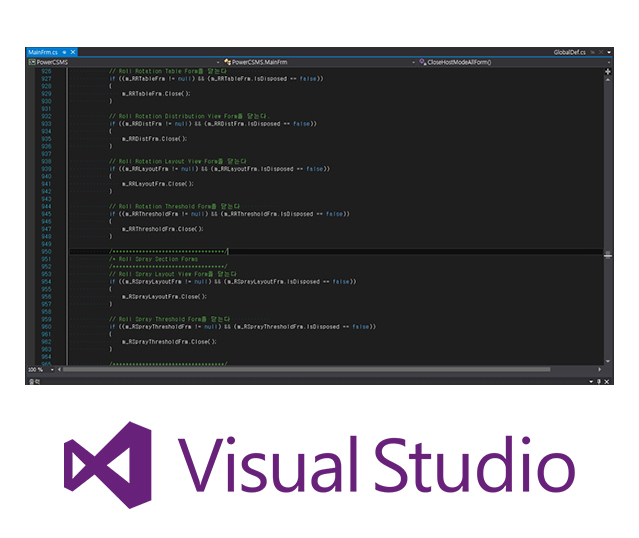Image resolution: width=639 pixels, height=538 pixels.
Task: Click the m_RRLayoutFrm.Close(); line
Action: (x=158, y=184)
